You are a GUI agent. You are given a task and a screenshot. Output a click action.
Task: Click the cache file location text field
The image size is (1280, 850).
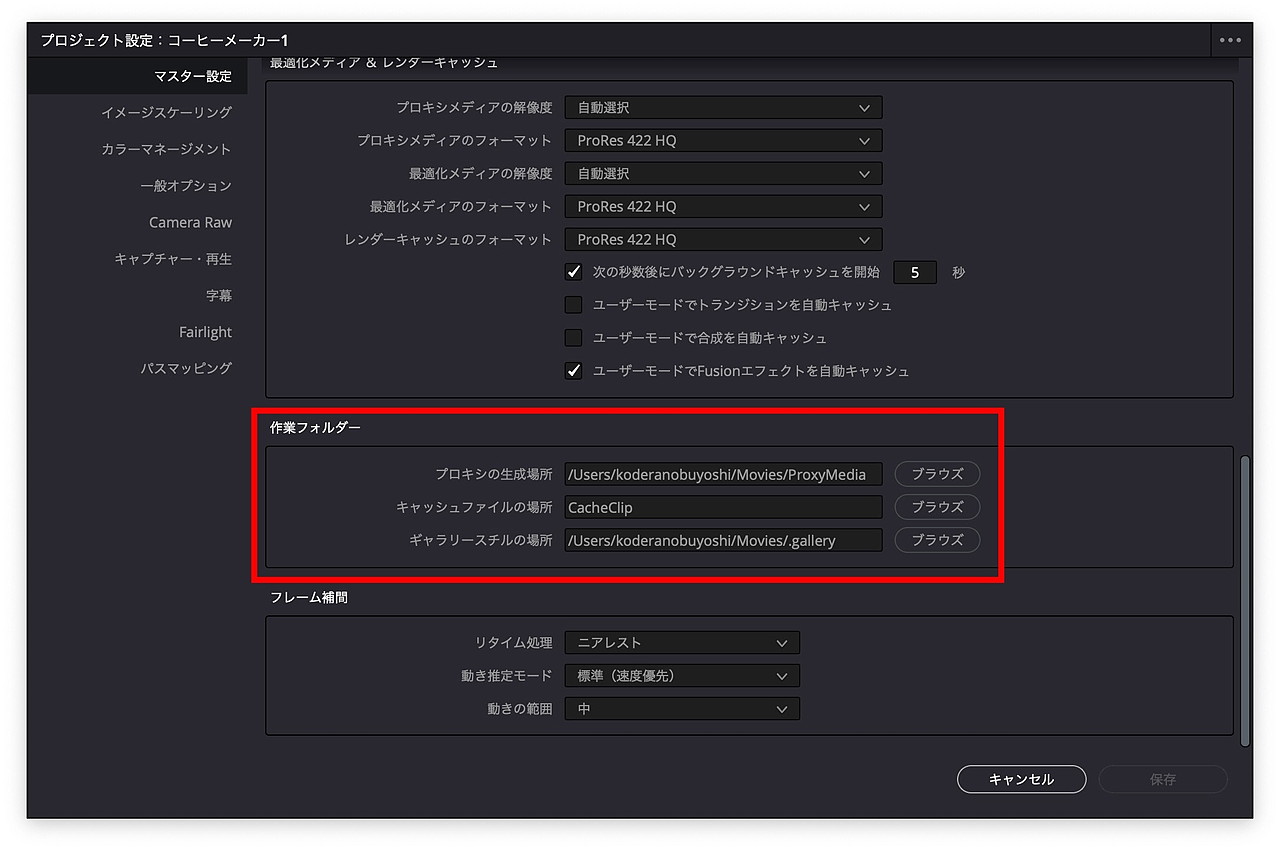point(722,507)
